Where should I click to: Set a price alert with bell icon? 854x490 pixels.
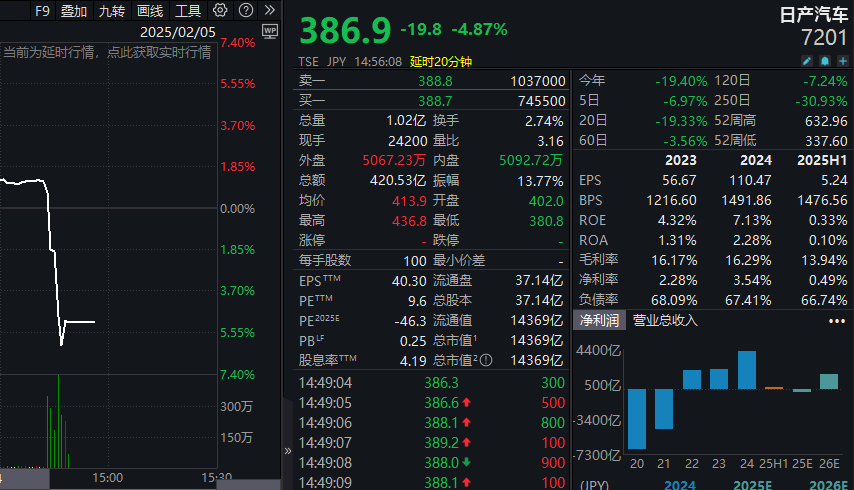tap(825, 61)
